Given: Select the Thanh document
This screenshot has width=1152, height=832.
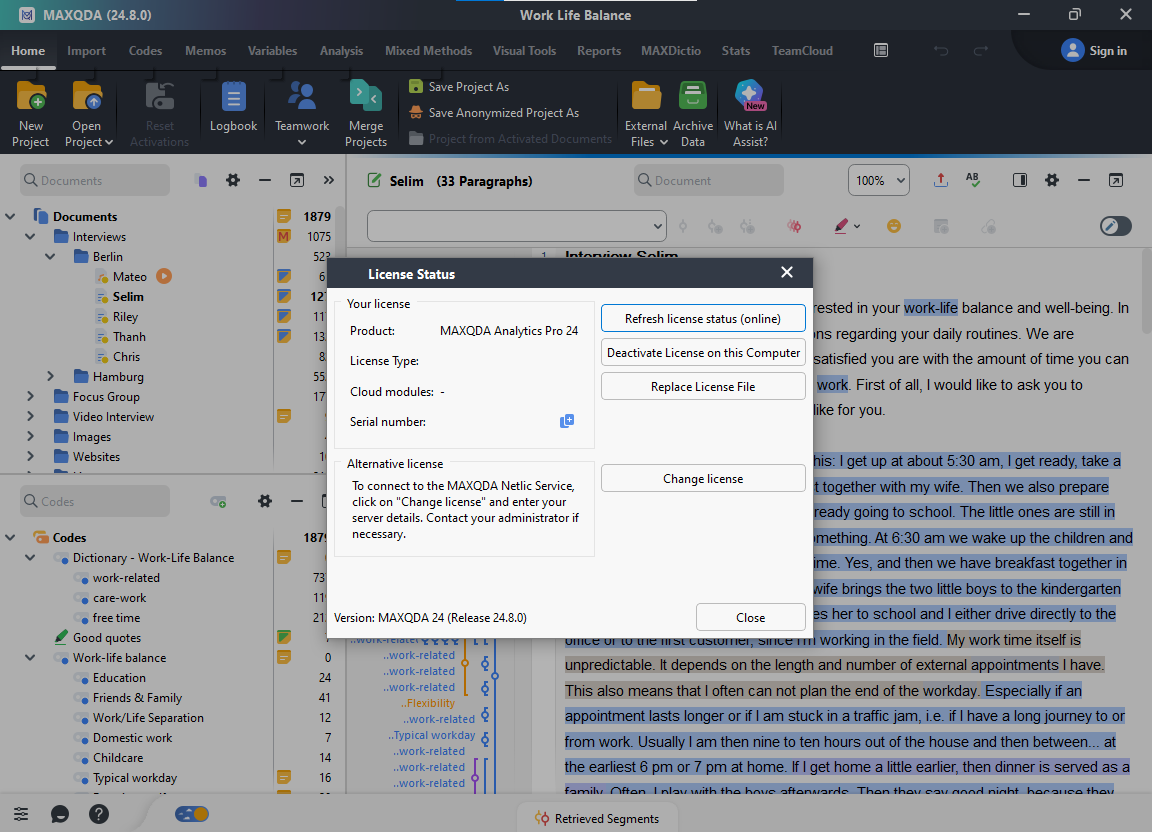Looking at the screenshot, I should pyautogui.click(x=129, y=337).
